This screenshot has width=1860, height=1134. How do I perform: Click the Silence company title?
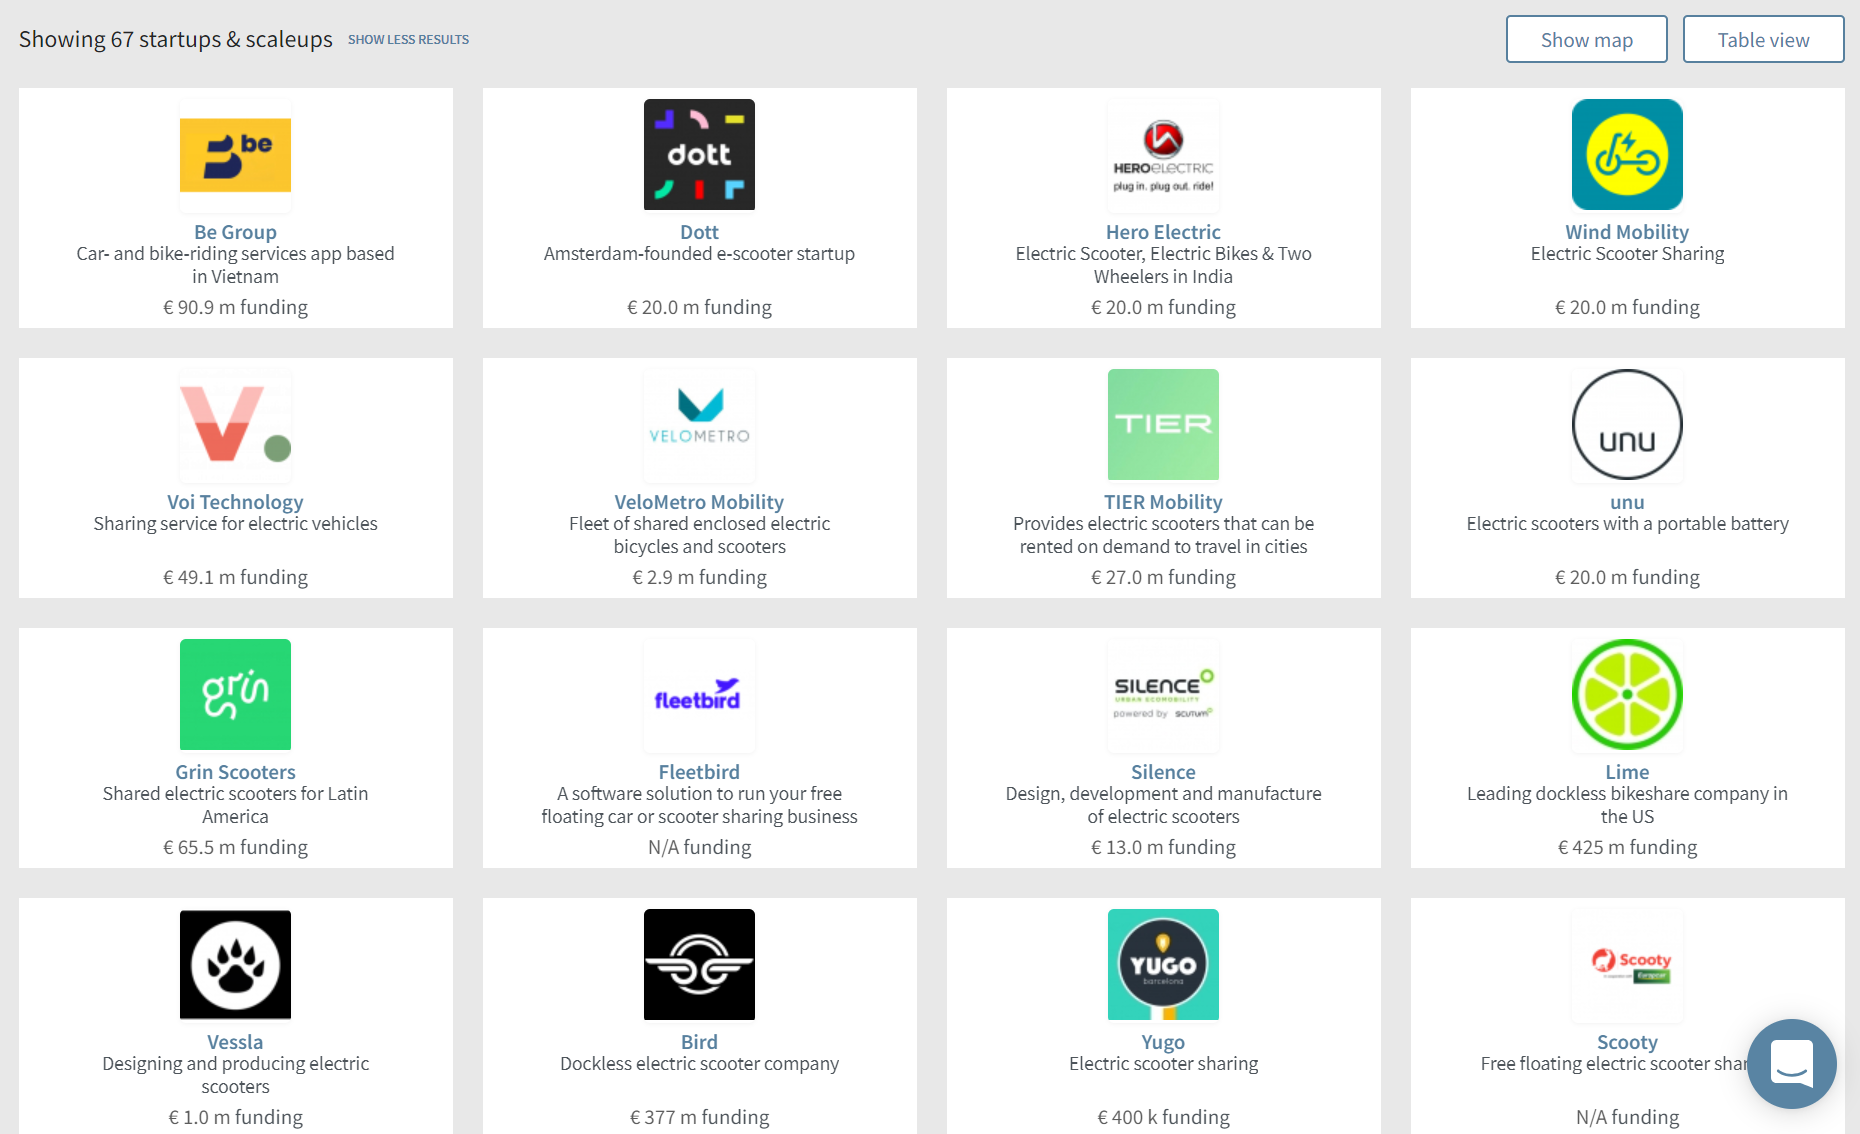1163,772
